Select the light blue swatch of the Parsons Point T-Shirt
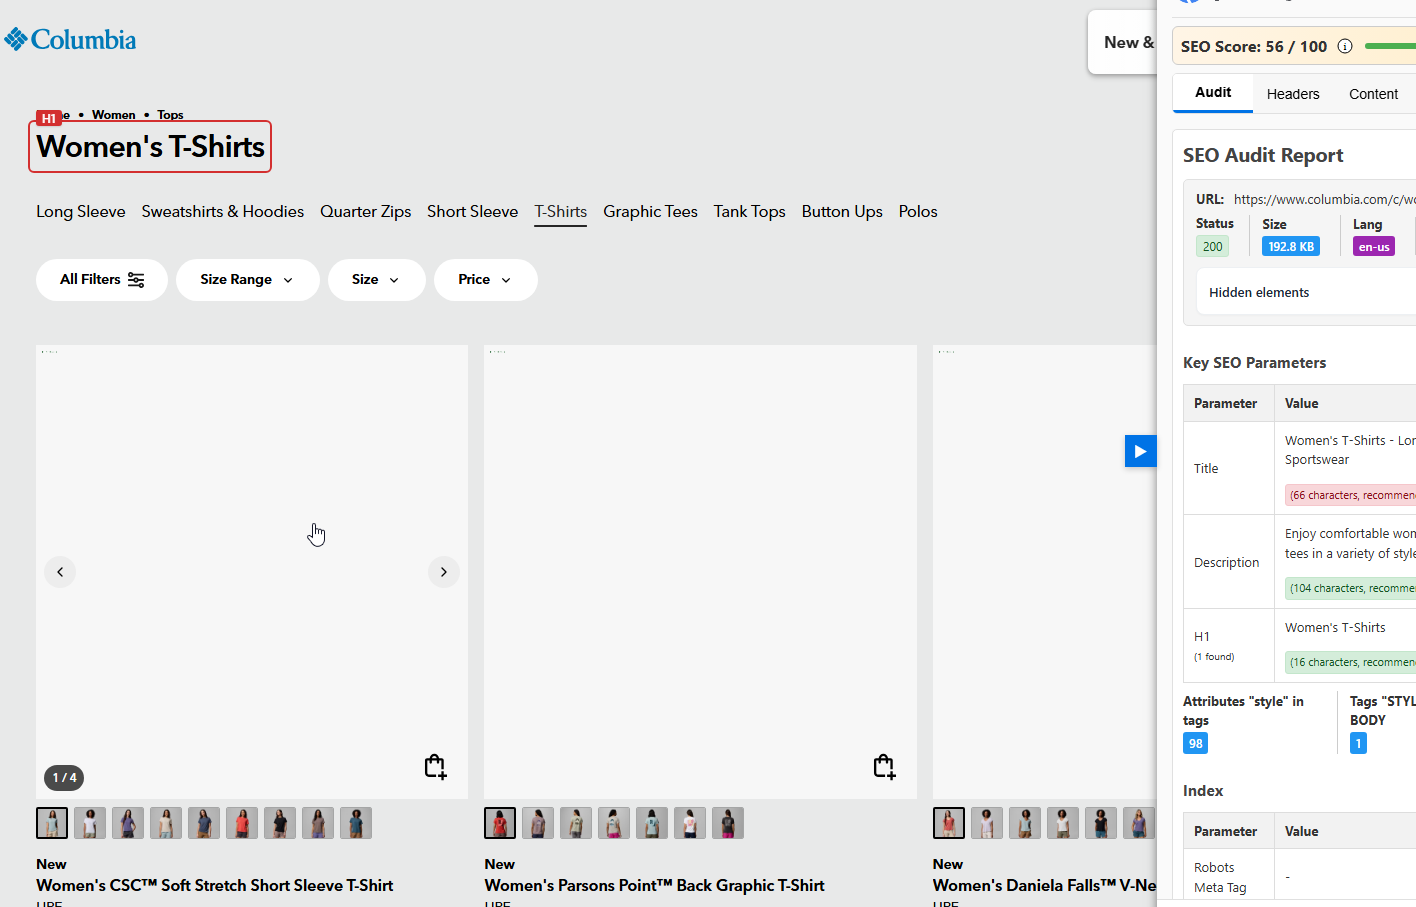The image size is (1416, 907). [x=652, y=823]
